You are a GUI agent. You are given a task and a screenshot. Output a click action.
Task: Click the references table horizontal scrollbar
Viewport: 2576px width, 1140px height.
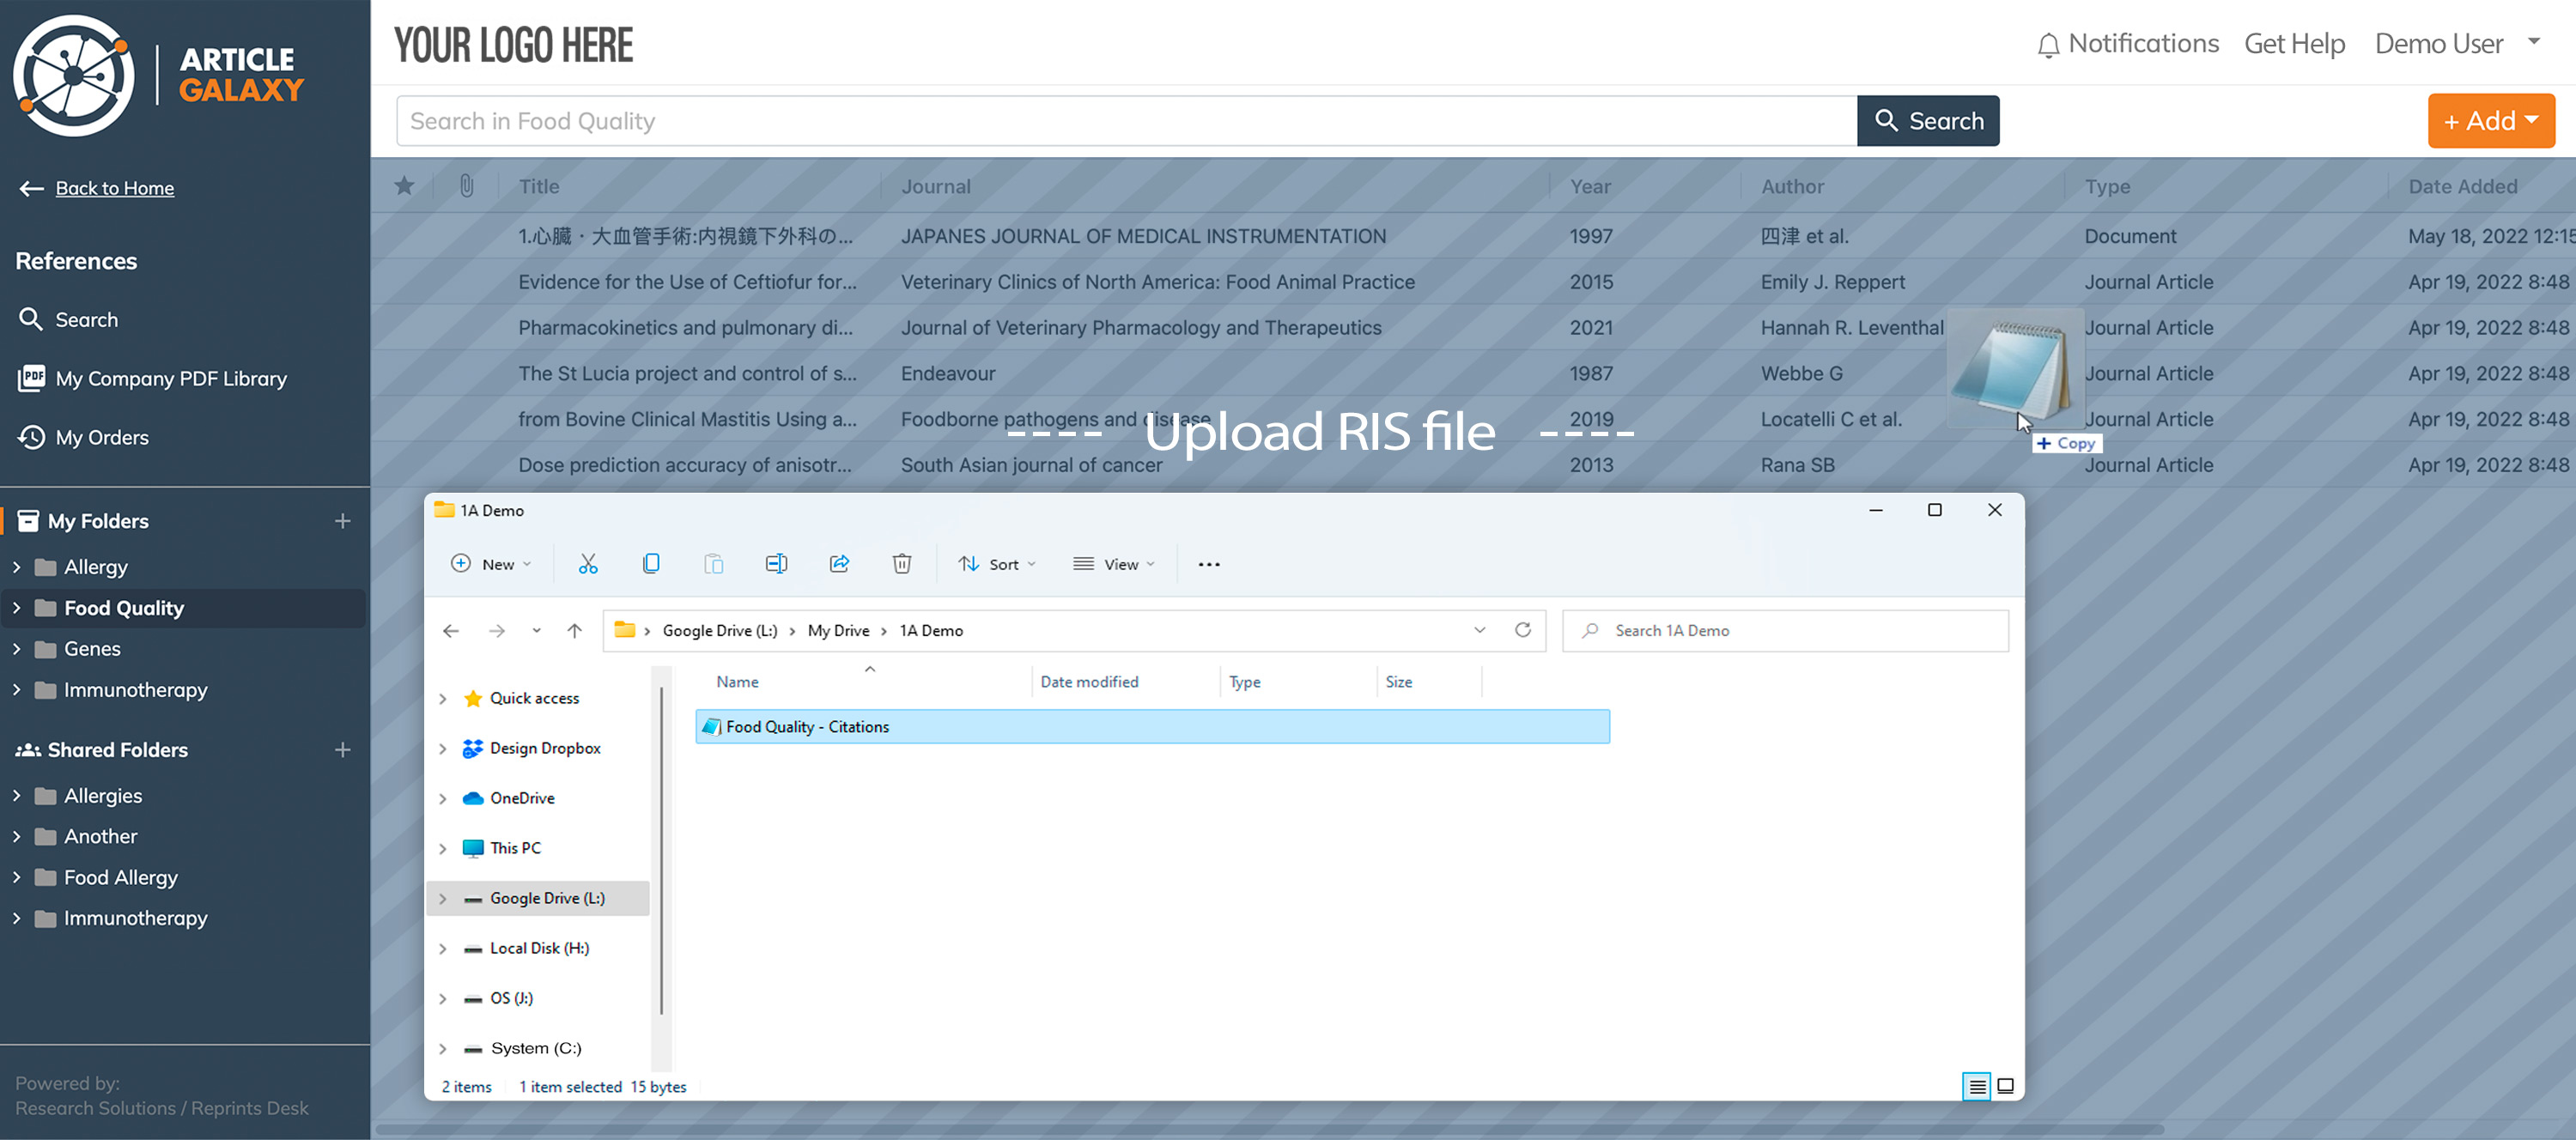[1268, 1130]
